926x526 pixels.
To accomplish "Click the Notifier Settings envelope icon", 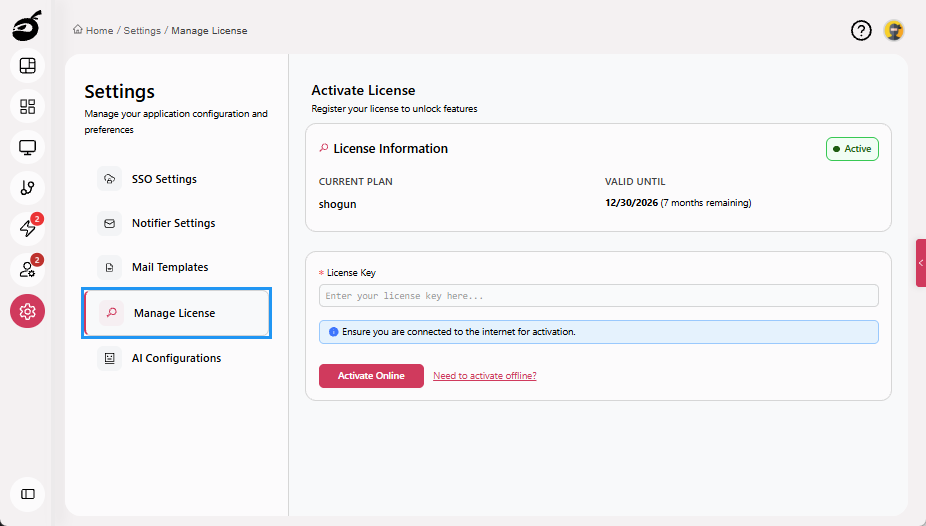I will 109,223.
